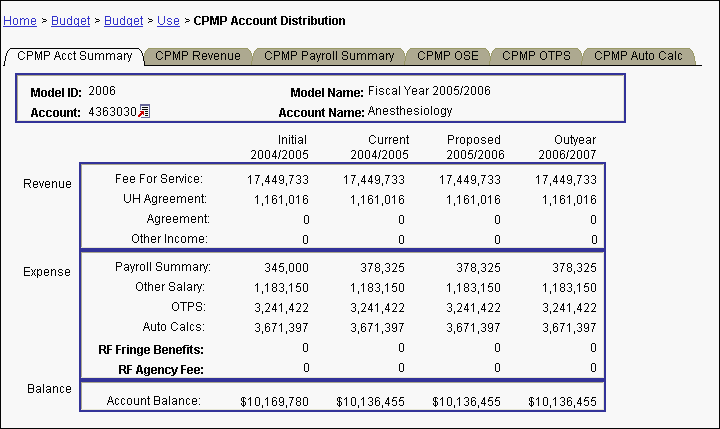Open the CPMP OTPS tab

pyautogui.click(x=536, y=56)
